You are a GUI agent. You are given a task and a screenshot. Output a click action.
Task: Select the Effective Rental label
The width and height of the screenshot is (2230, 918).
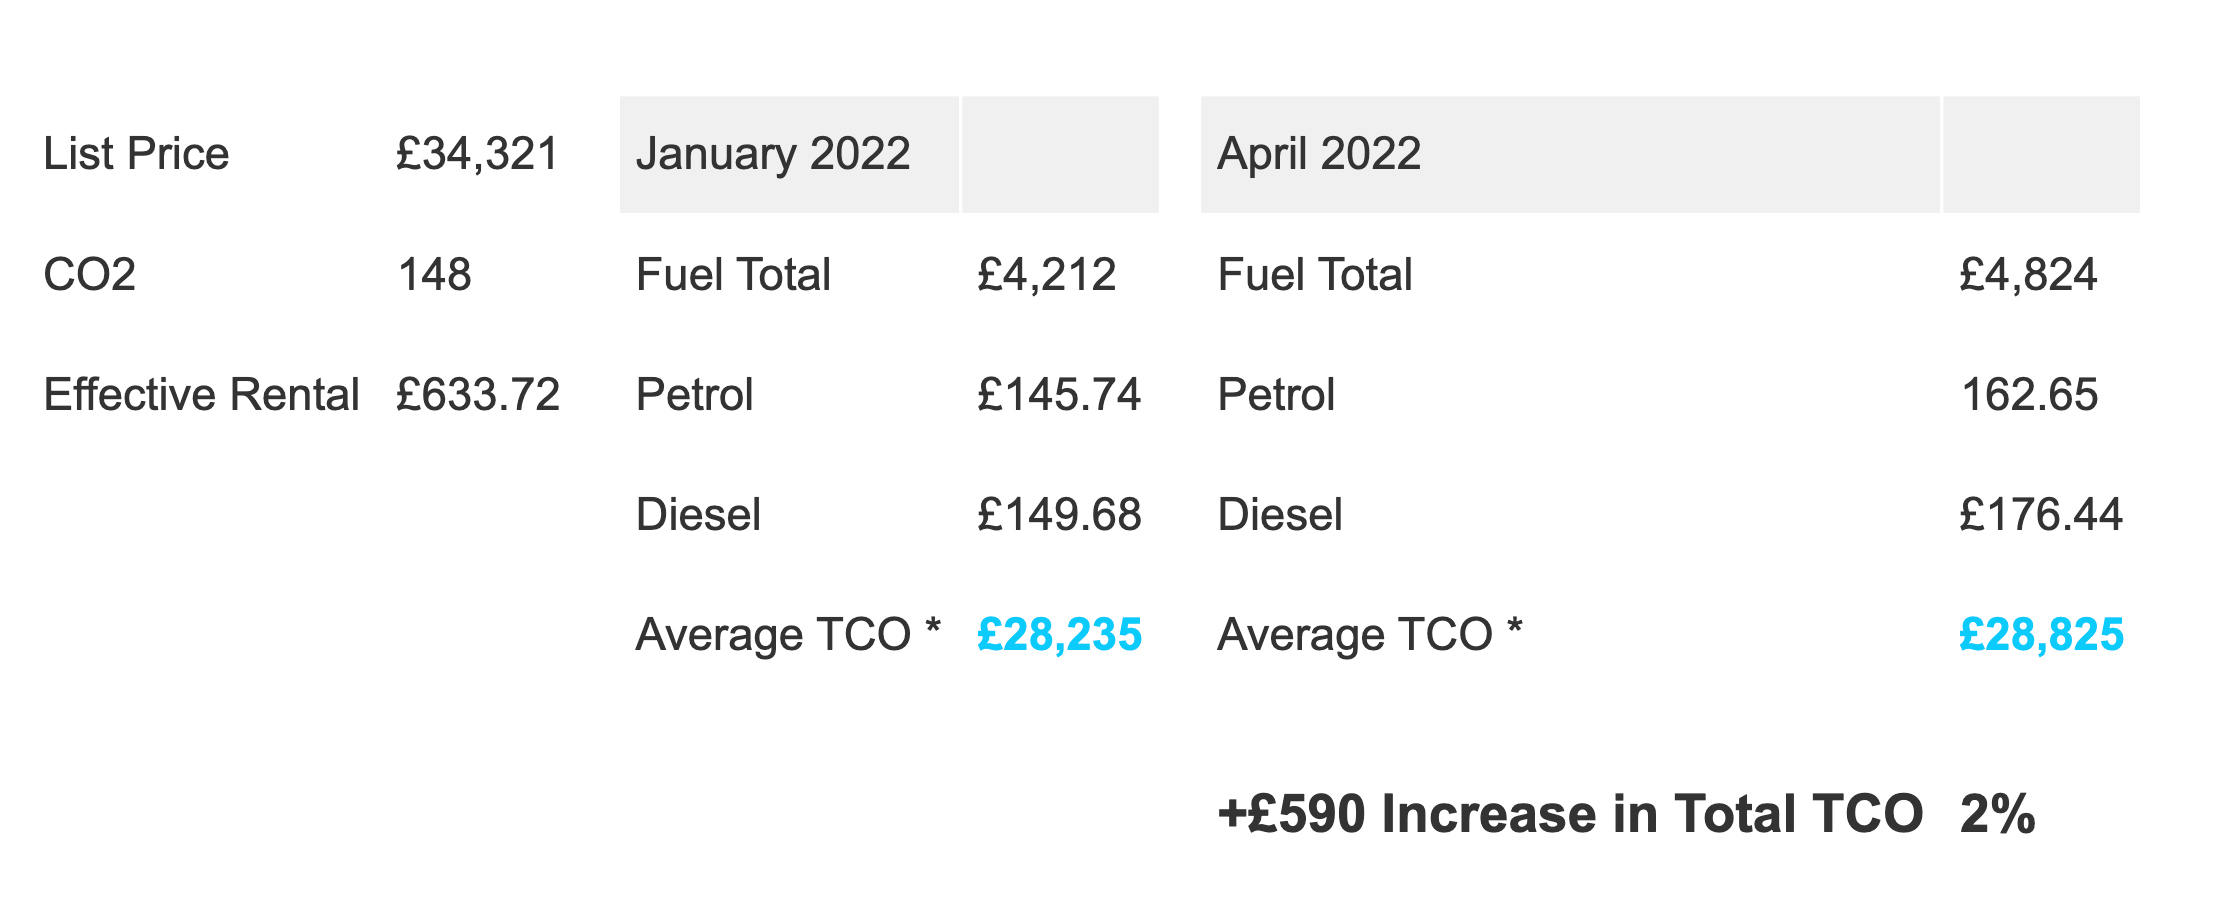point(201,395)
